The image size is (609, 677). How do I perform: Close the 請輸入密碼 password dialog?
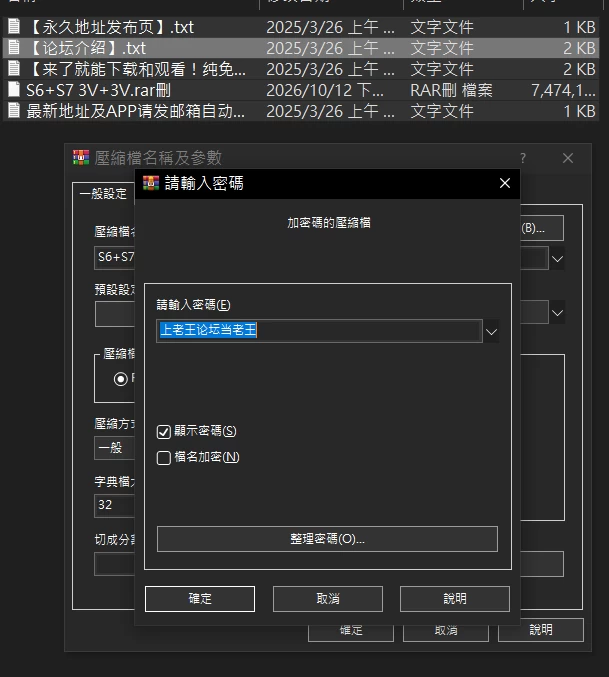505,183
